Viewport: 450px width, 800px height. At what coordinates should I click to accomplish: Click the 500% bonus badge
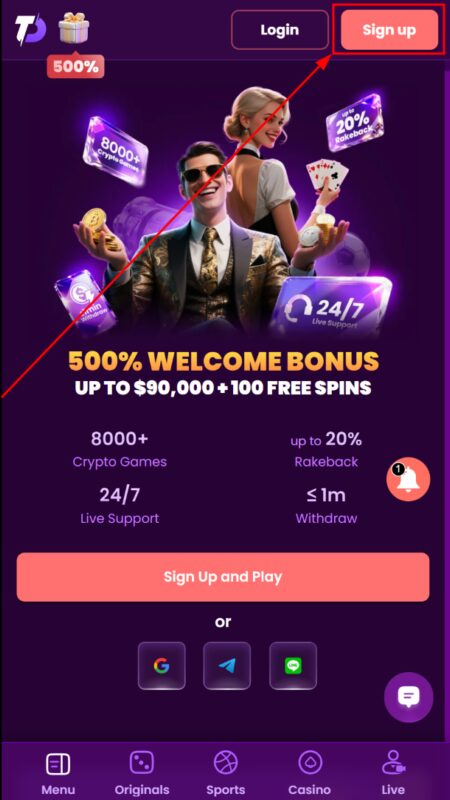click(76, 67)
